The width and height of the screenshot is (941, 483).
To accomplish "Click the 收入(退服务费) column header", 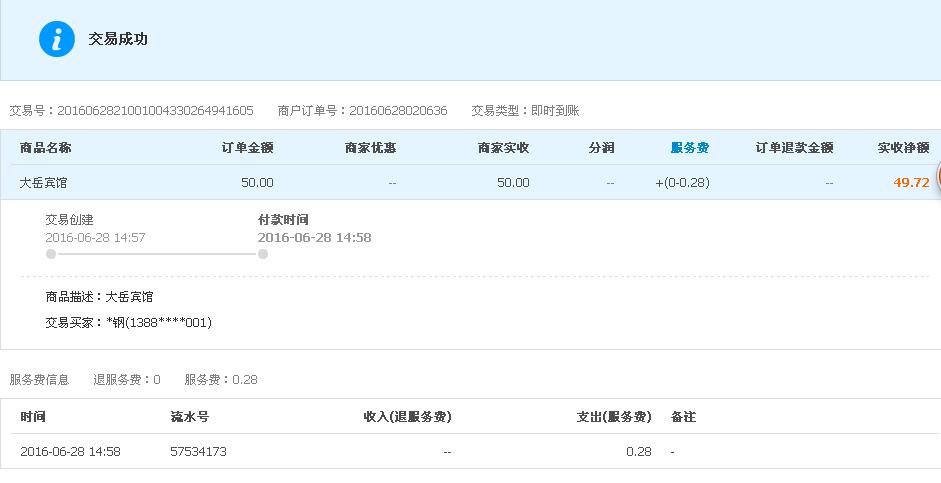I will pyautogui.click(x=407, y=416).
